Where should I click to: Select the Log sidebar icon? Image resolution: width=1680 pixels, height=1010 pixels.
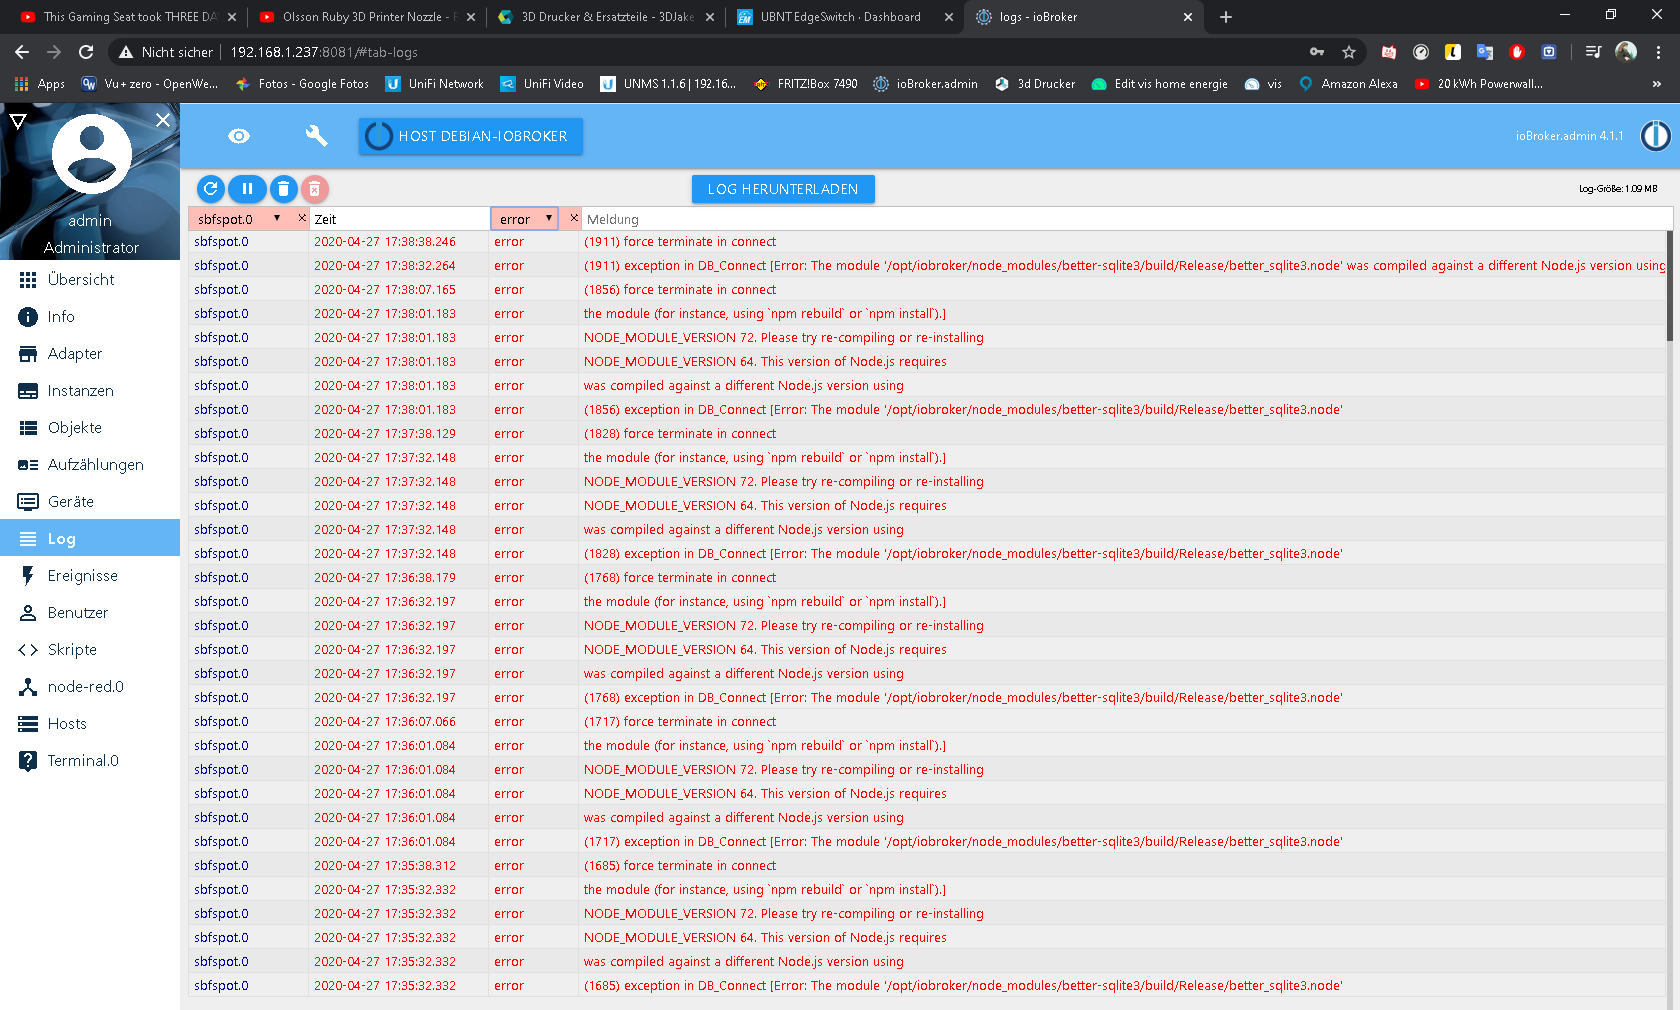(28, 539)
